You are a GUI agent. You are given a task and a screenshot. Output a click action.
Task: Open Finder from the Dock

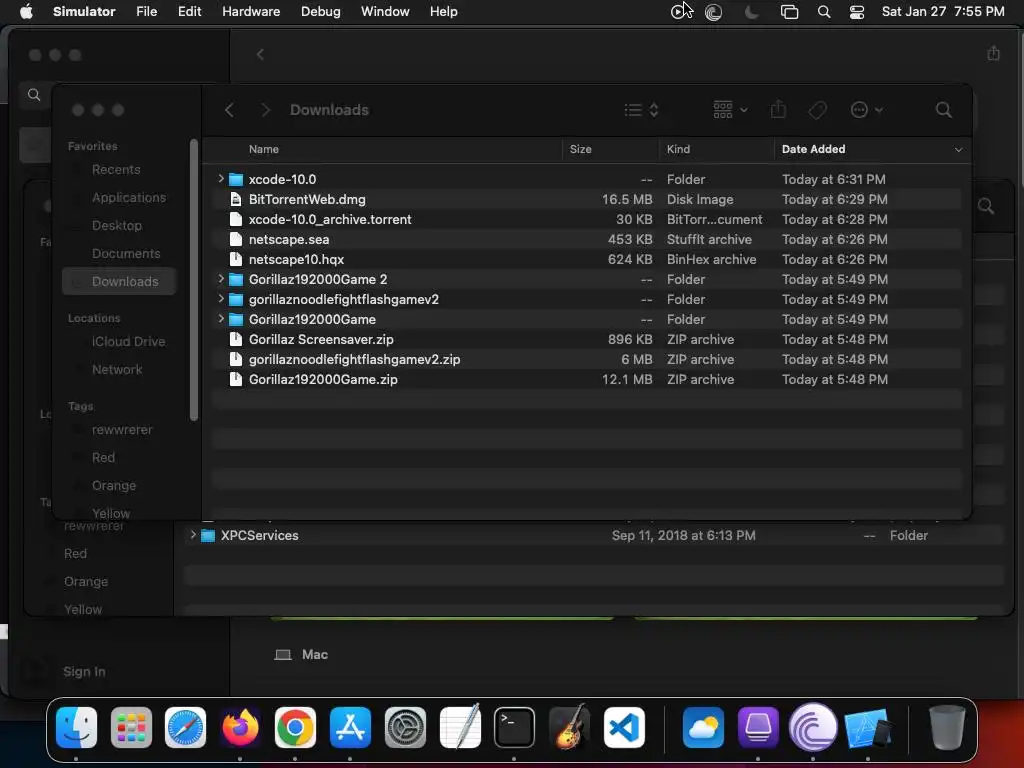(x=76, y=728)
